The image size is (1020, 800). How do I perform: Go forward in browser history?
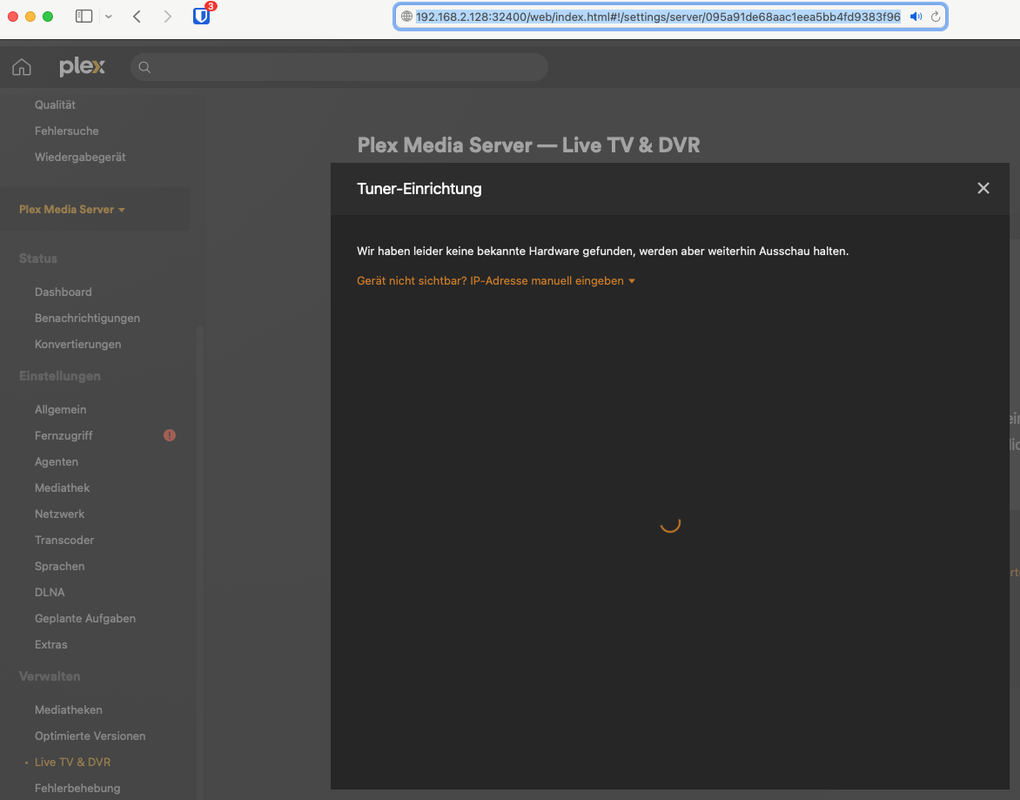pyautogui.click(x=167, y=16)
